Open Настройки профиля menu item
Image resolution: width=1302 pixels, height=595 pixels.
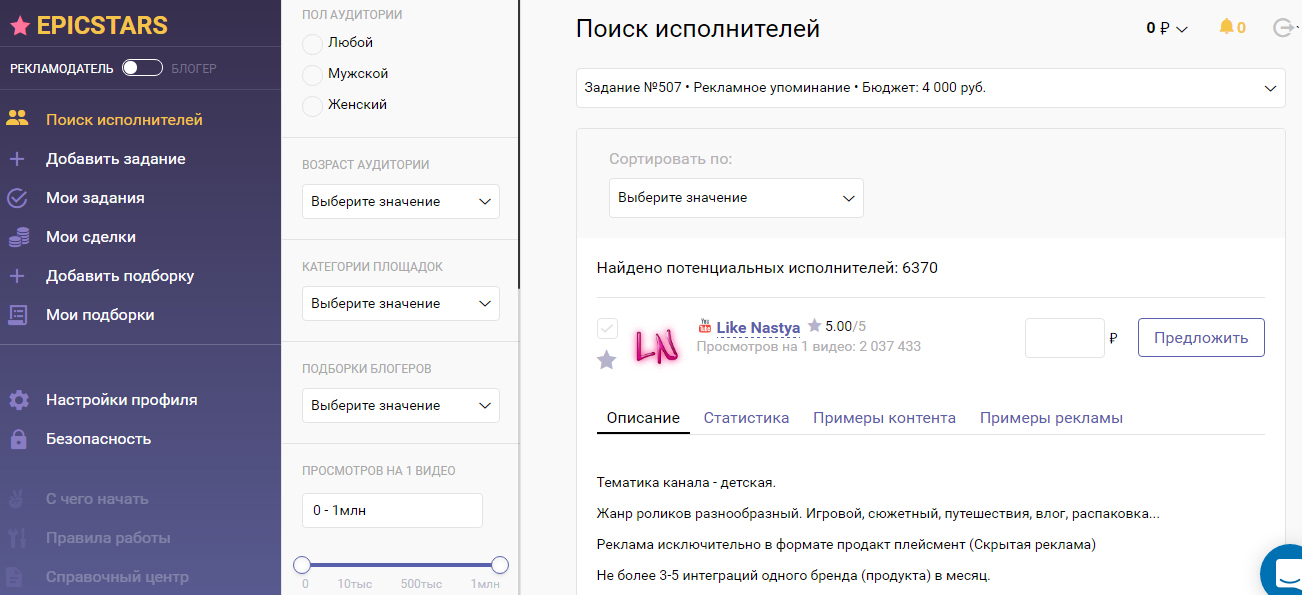[x=122, y=400]
